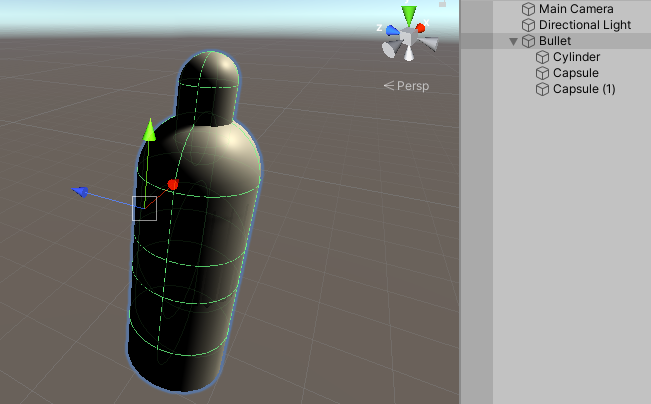The image size is (651, 404).
Task: Click the move gizmo plane square handle
Action: (144, 208)
